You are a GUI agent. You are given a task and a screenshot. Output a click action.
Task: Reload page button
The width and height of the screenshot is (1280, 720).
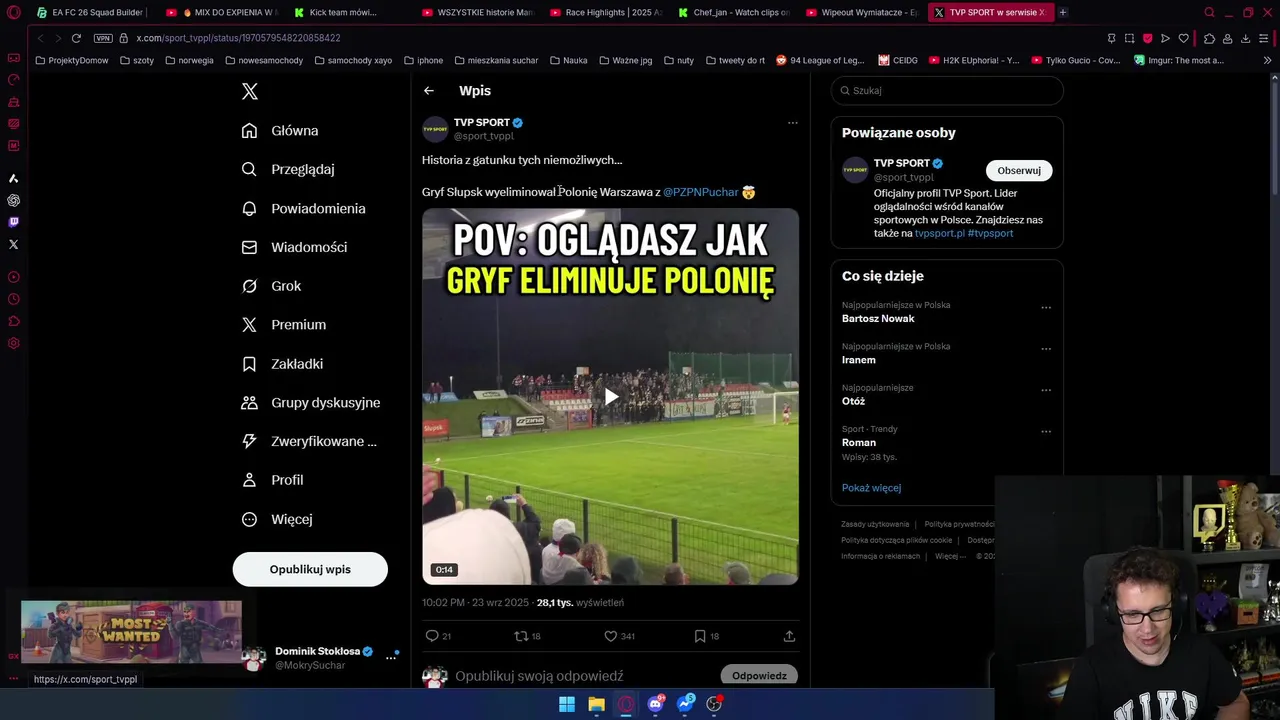(x=76, y=38)
